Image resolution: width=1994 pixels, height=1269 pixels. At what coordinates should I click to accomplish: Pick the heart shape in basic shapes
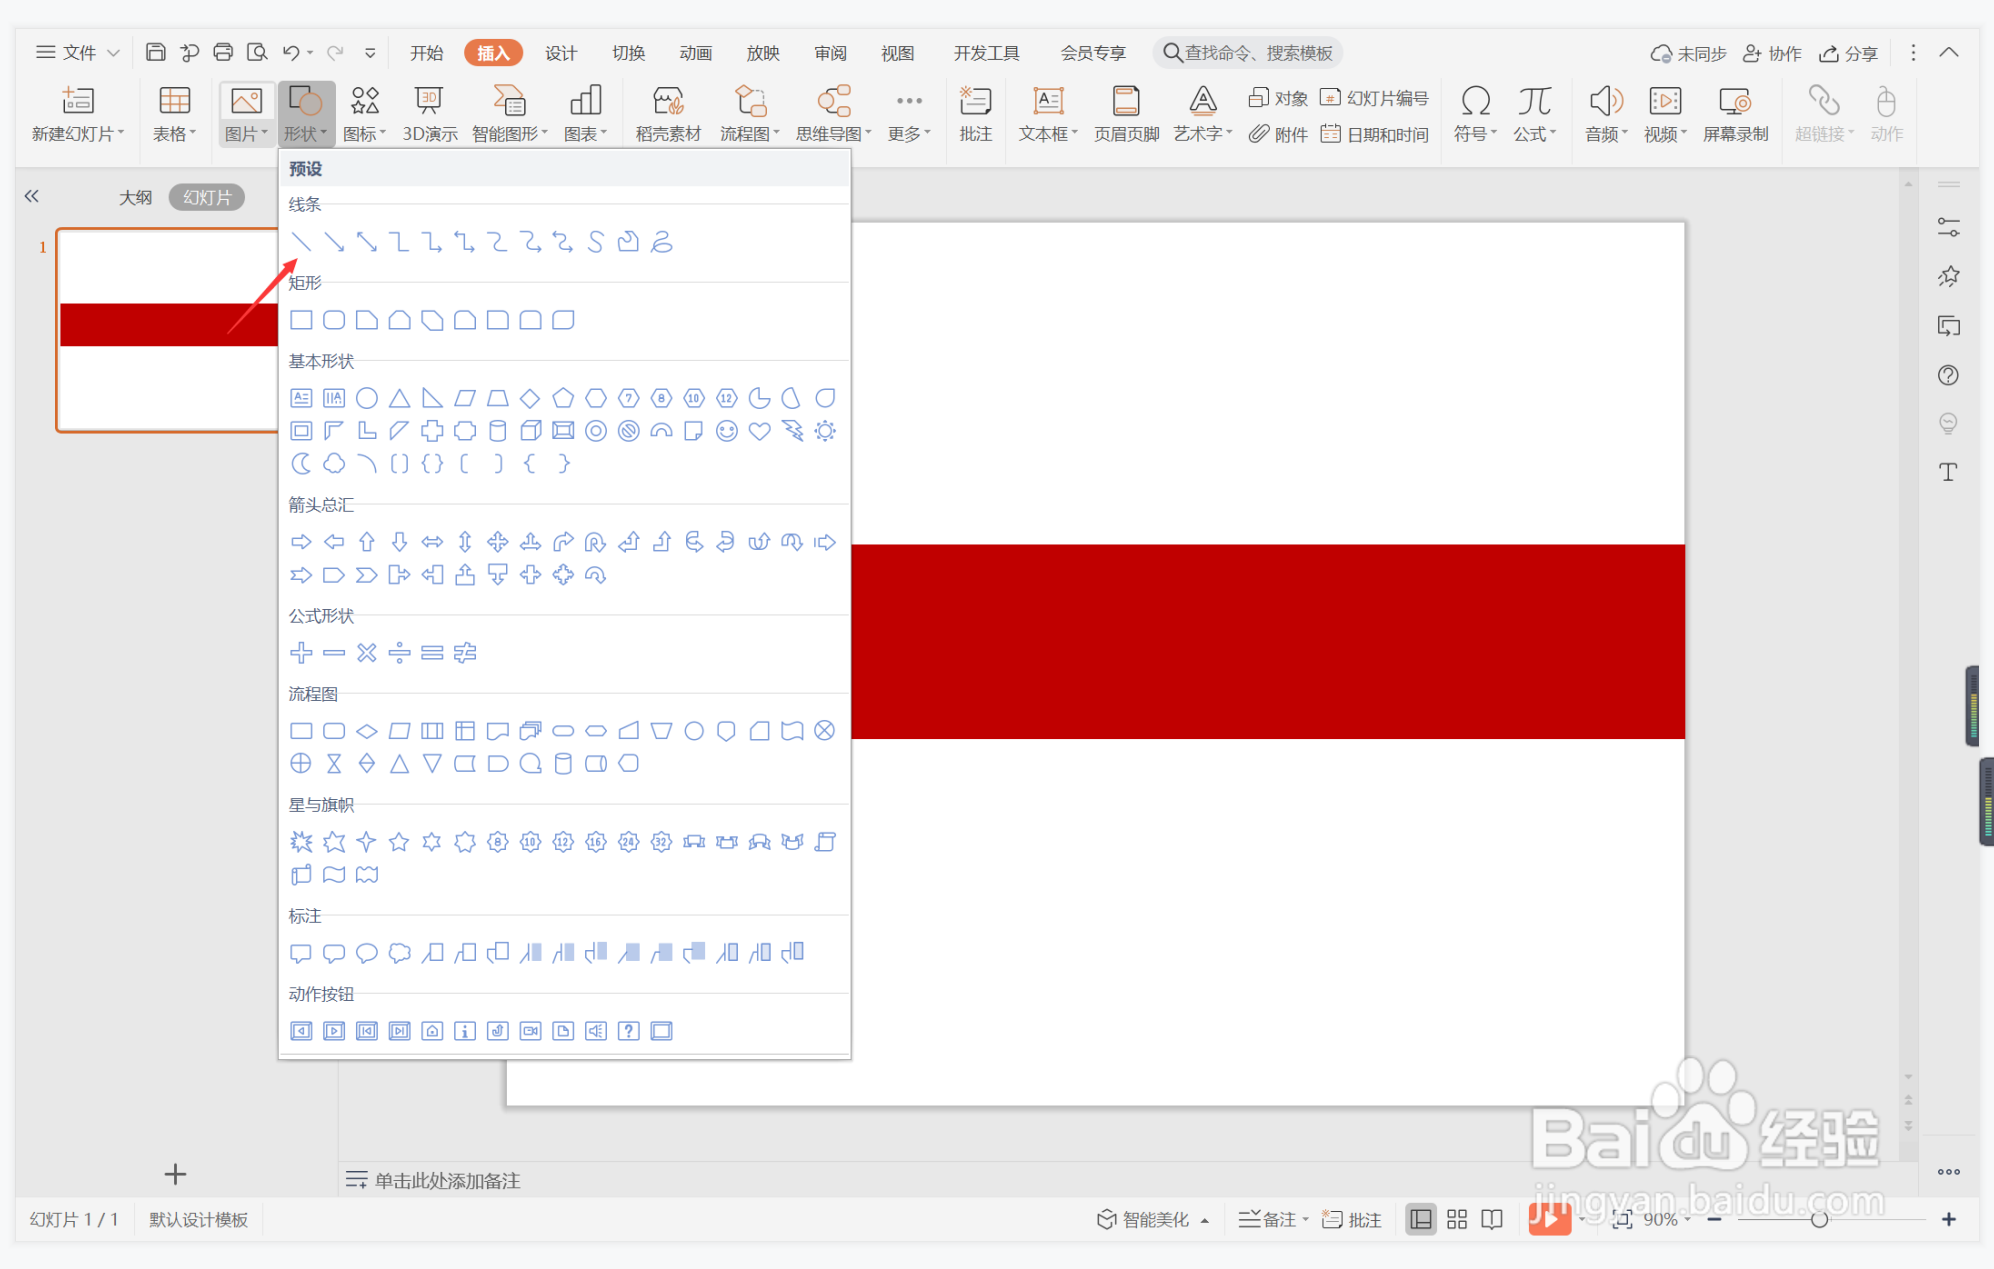click(759, 431)
